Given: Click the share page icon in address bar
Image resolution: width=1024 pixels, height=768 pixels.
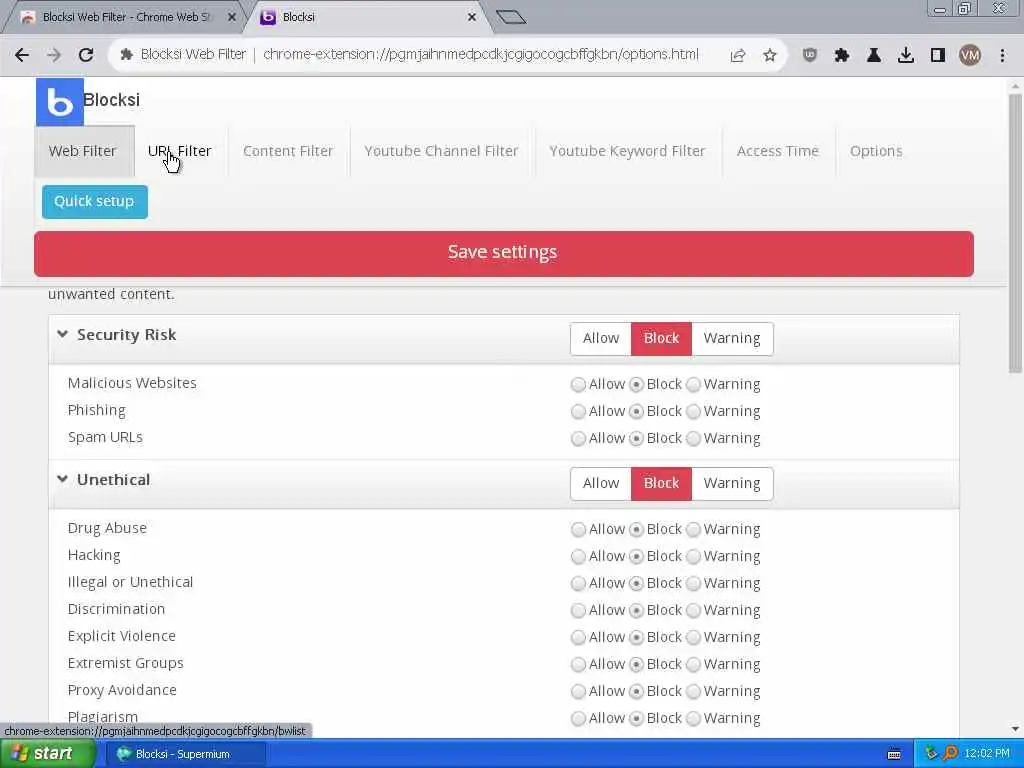Looking at the screenshot, I should (x=738, y=55).
